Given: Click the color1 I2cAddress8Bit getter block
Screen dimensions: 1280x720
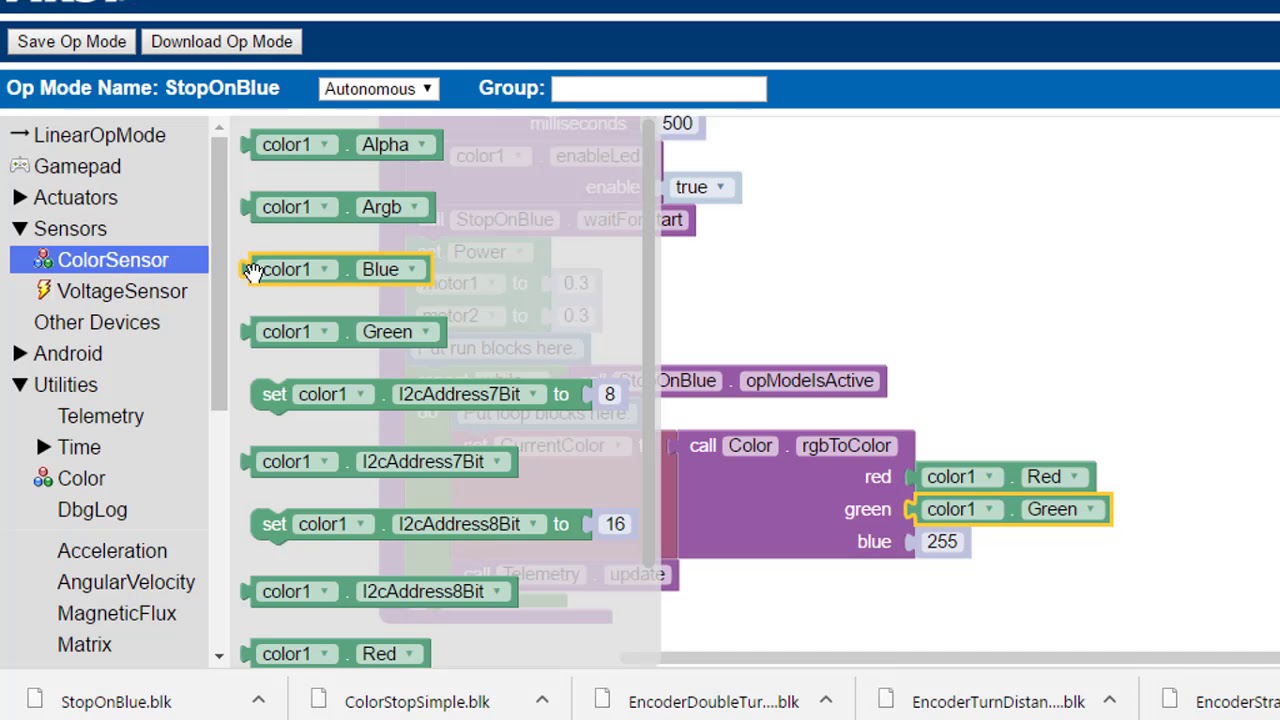Looking at the screenshot, I should tap(380, 592).
